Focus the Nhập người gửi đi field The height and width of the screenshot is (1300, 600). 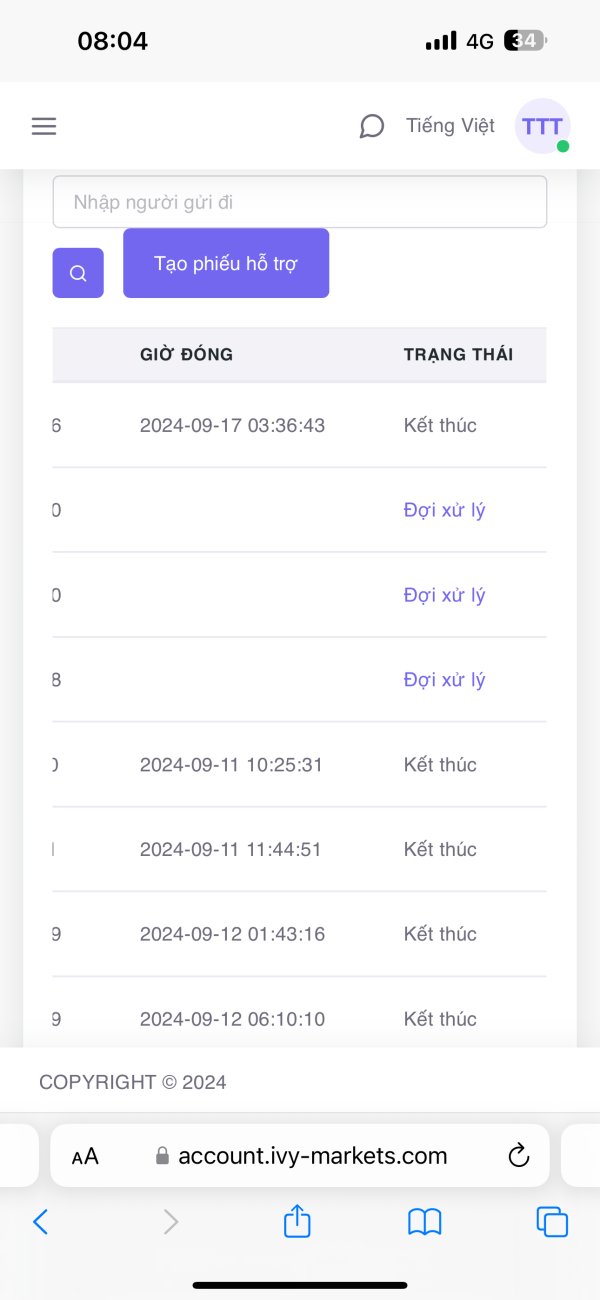pos(300,202)
